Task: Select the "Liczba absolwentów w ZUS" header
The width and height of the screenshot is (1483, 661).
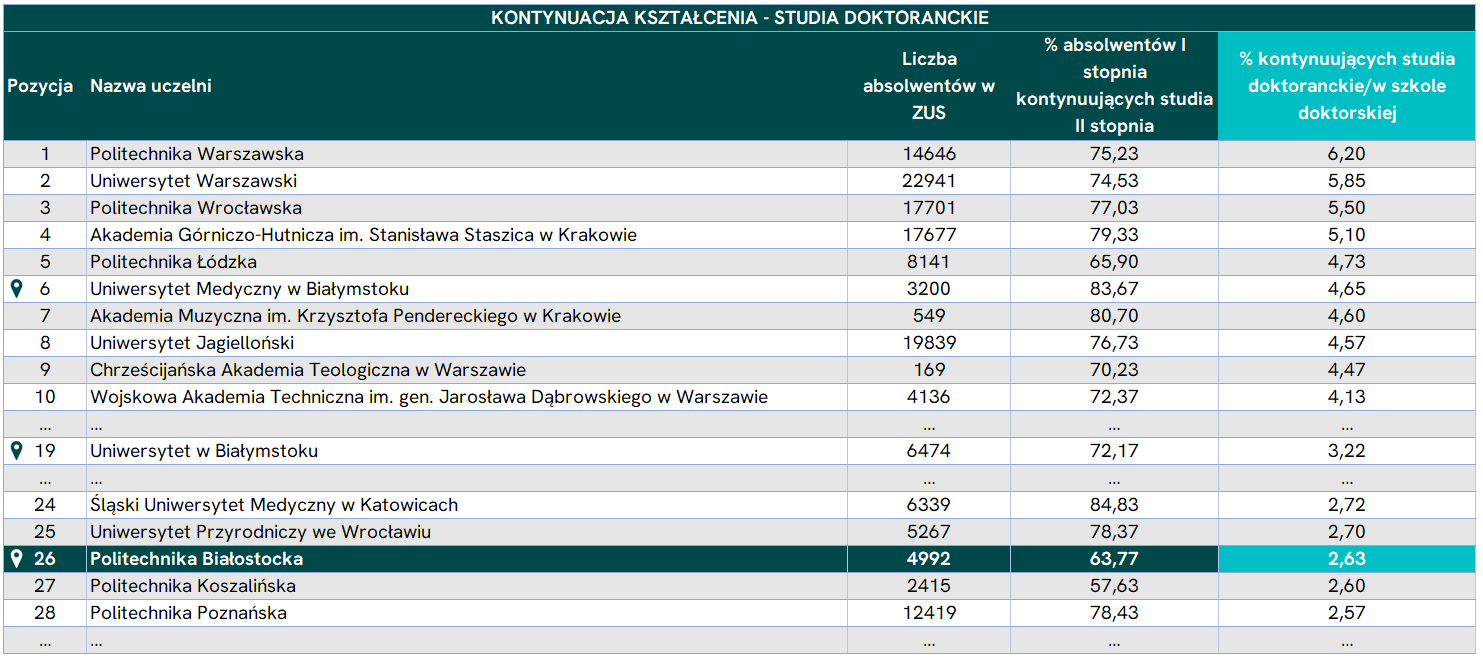Action: (x=929, y=86)
